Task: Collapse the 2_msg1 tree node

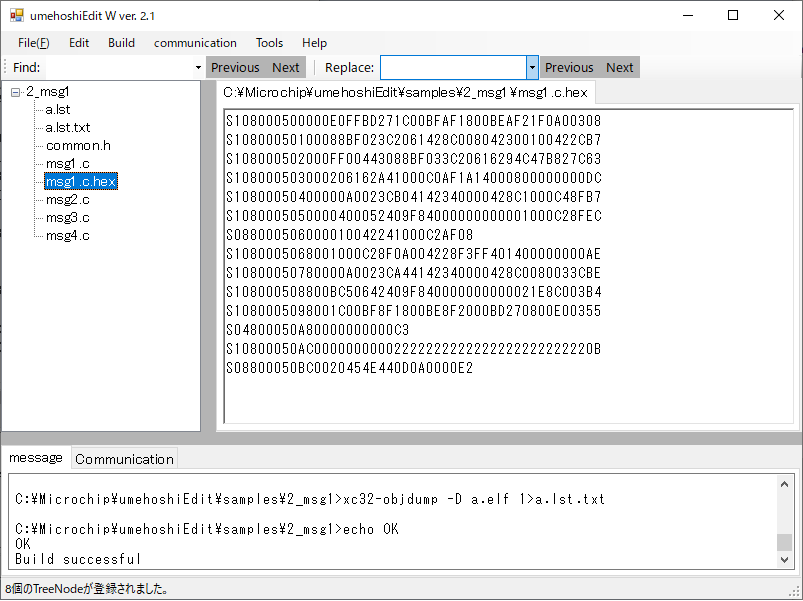Action: pyautogui.click(x=16, y=92)
